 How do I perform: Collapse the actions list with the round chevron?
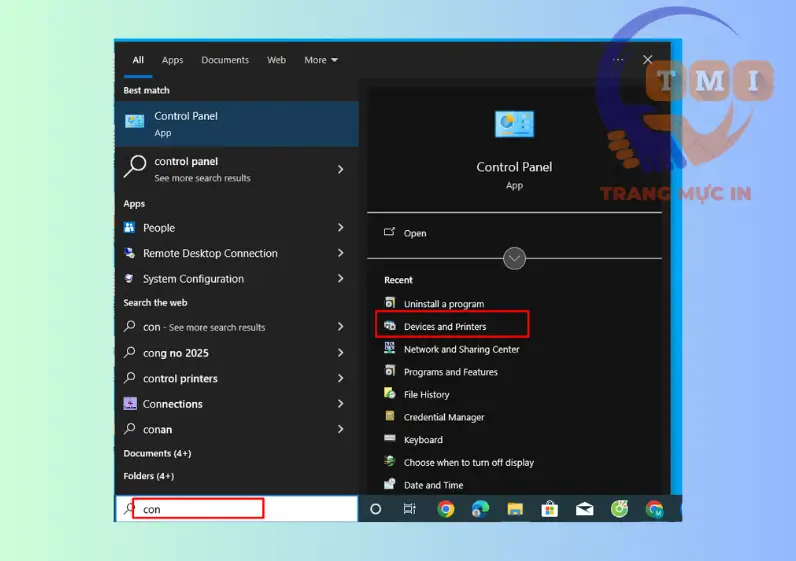[514, 258]
